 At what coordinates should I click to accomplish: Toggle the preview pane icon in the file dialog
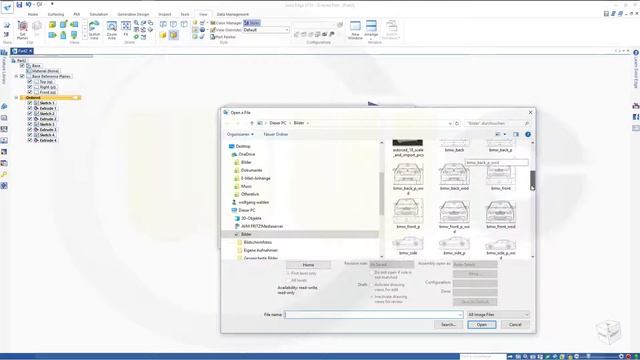[516, 134]
